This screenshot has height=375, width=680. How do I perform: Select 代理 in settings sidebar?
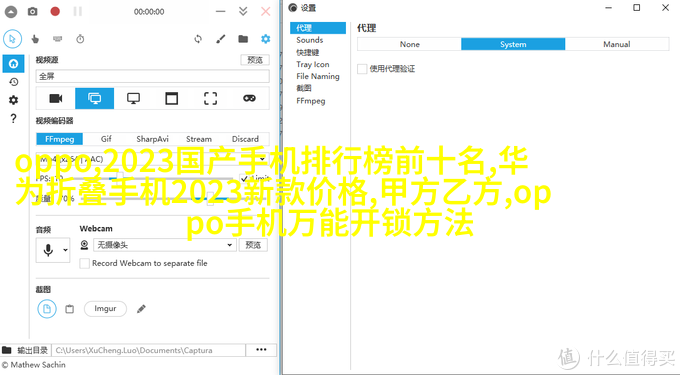pyautogui.click(x=318, y=28)
